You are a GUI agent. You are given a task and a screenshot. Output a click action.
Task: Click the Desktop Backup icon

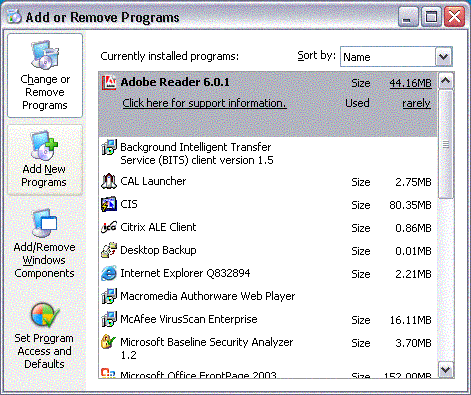point(109,250)
